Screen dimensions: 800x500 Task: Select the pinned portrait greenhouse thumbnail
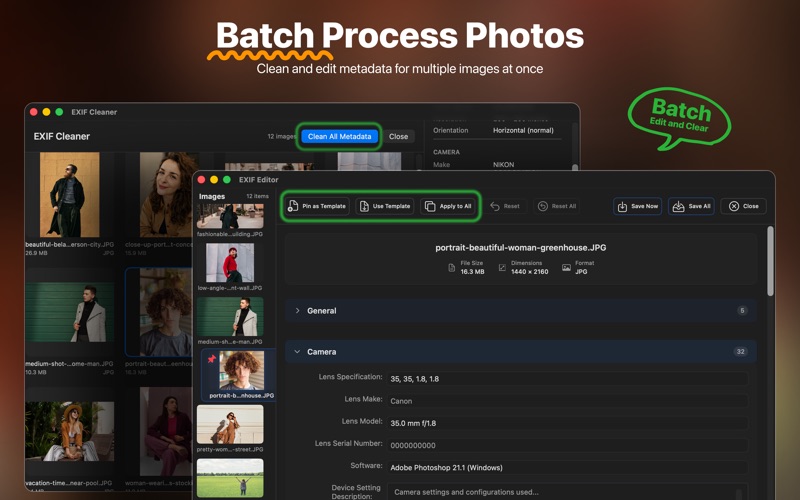238,371
